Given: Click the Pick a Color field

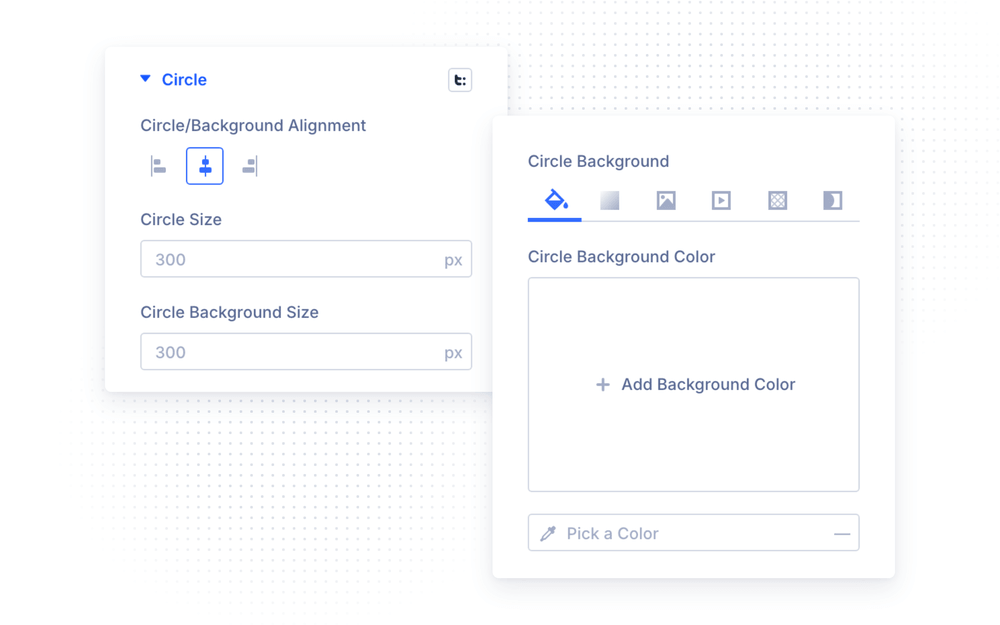Looking at the screenshot, I should (694, 533).
